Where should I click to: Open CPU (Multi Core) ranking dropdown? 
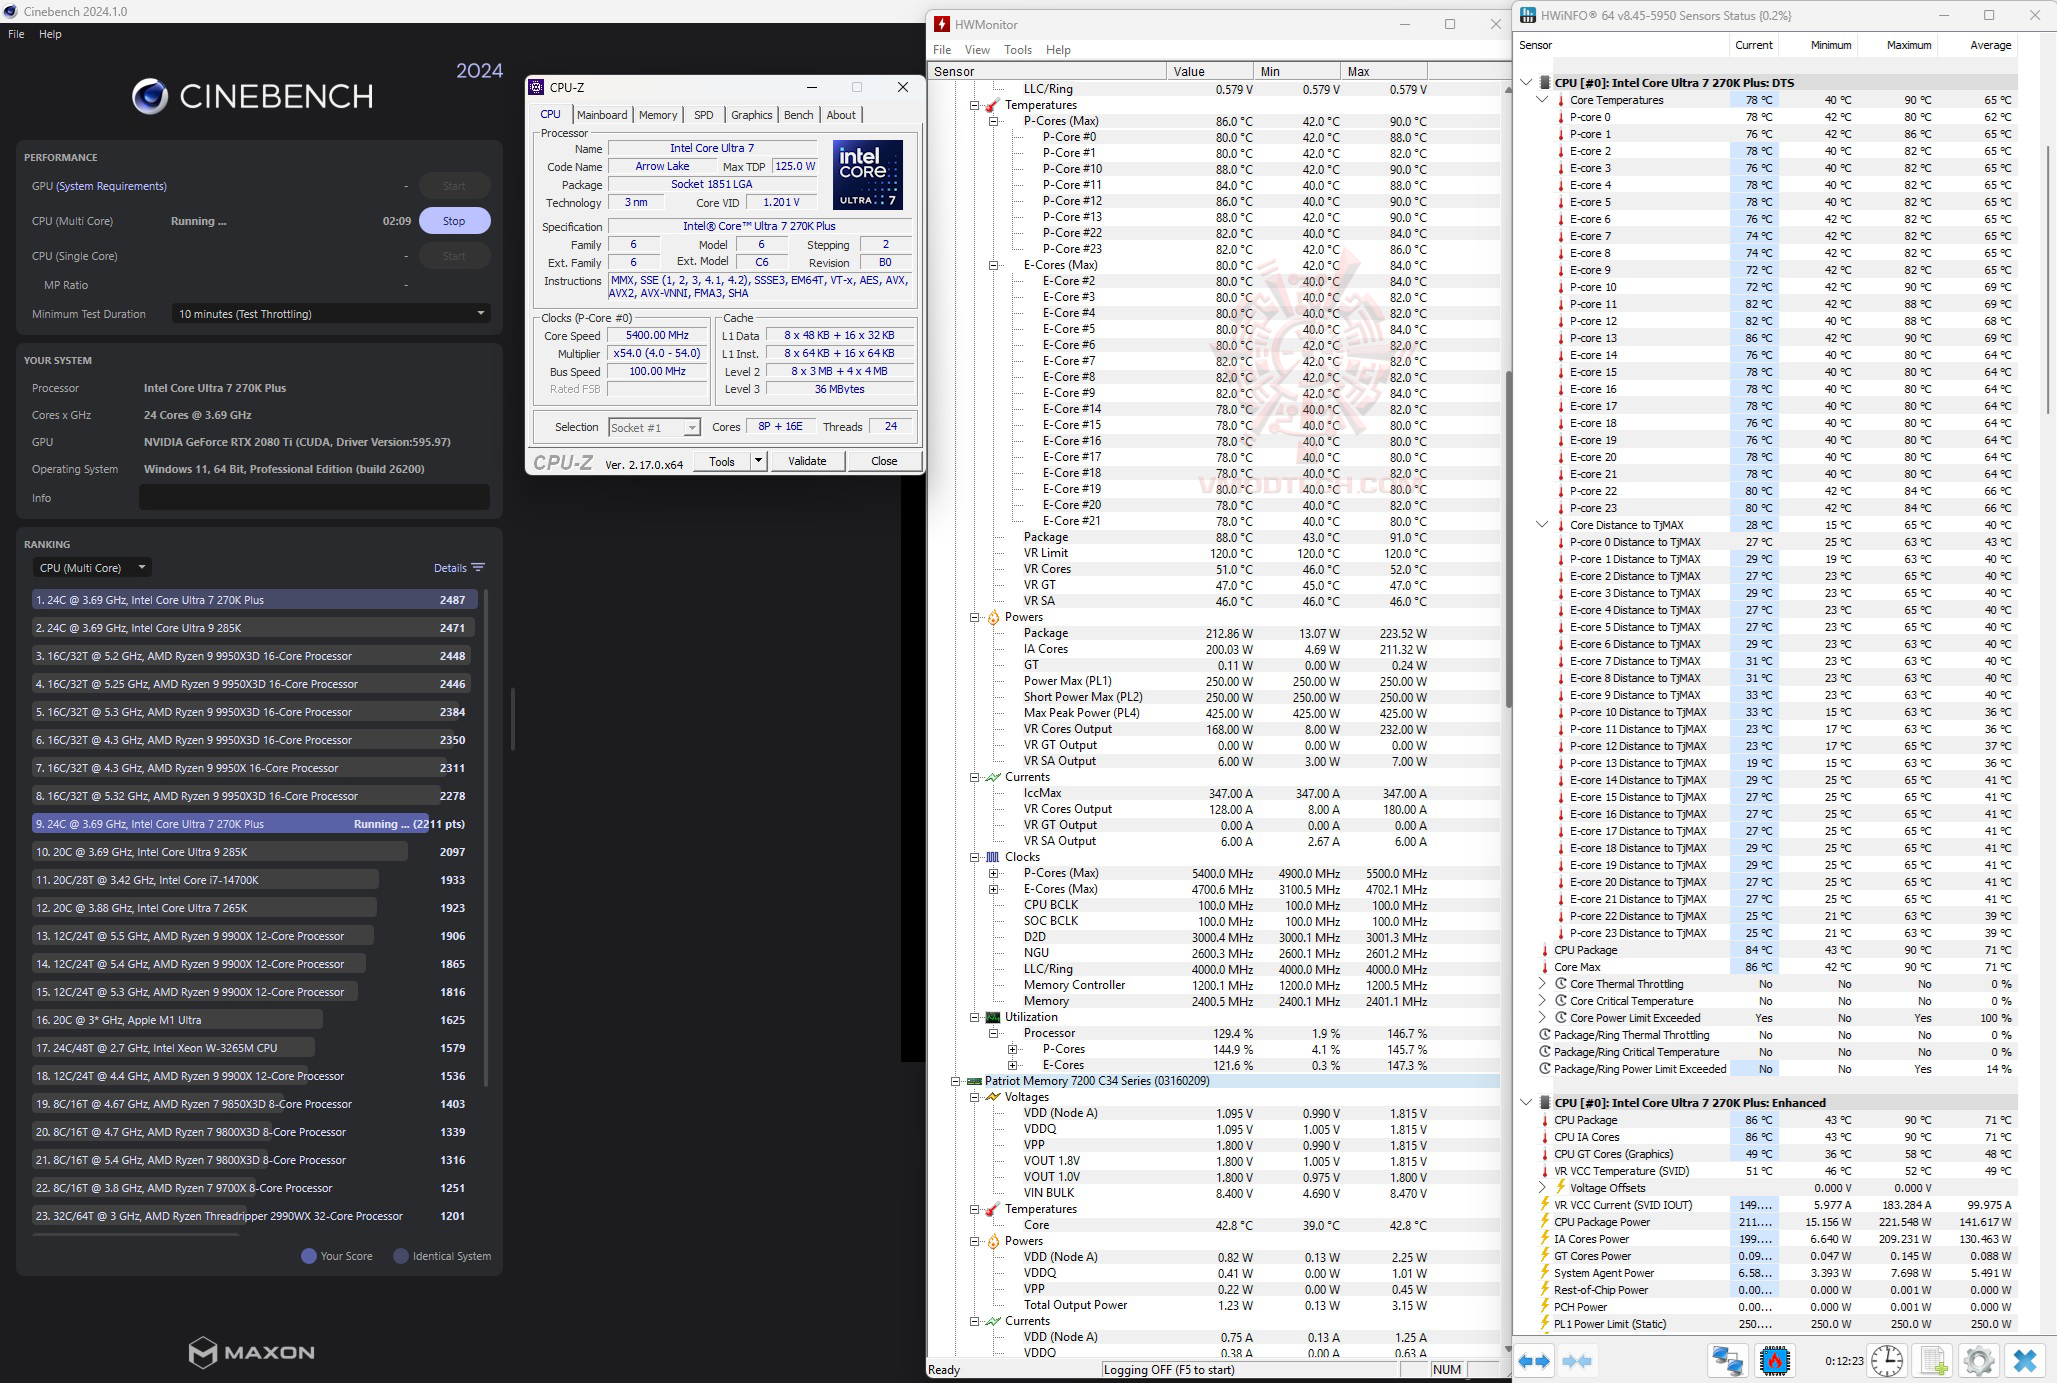tap(92, 568)
